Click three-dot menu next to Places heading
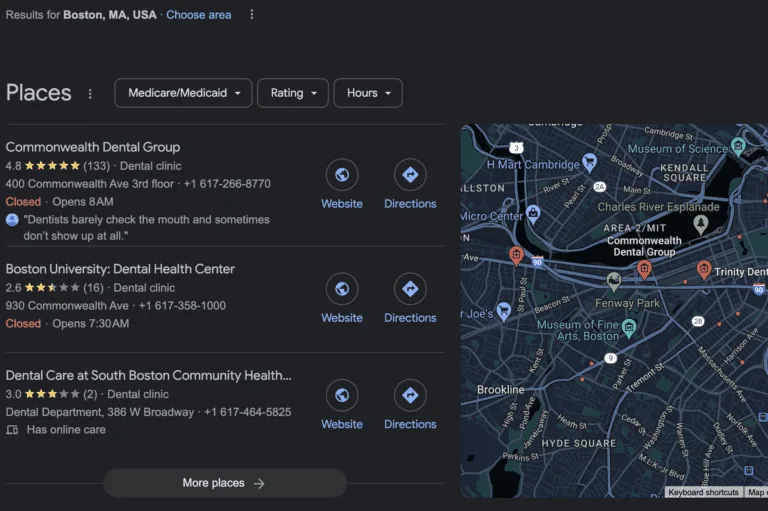Viewport: 768px width, 511px height. pyautogui.click(x=90, y=94)
